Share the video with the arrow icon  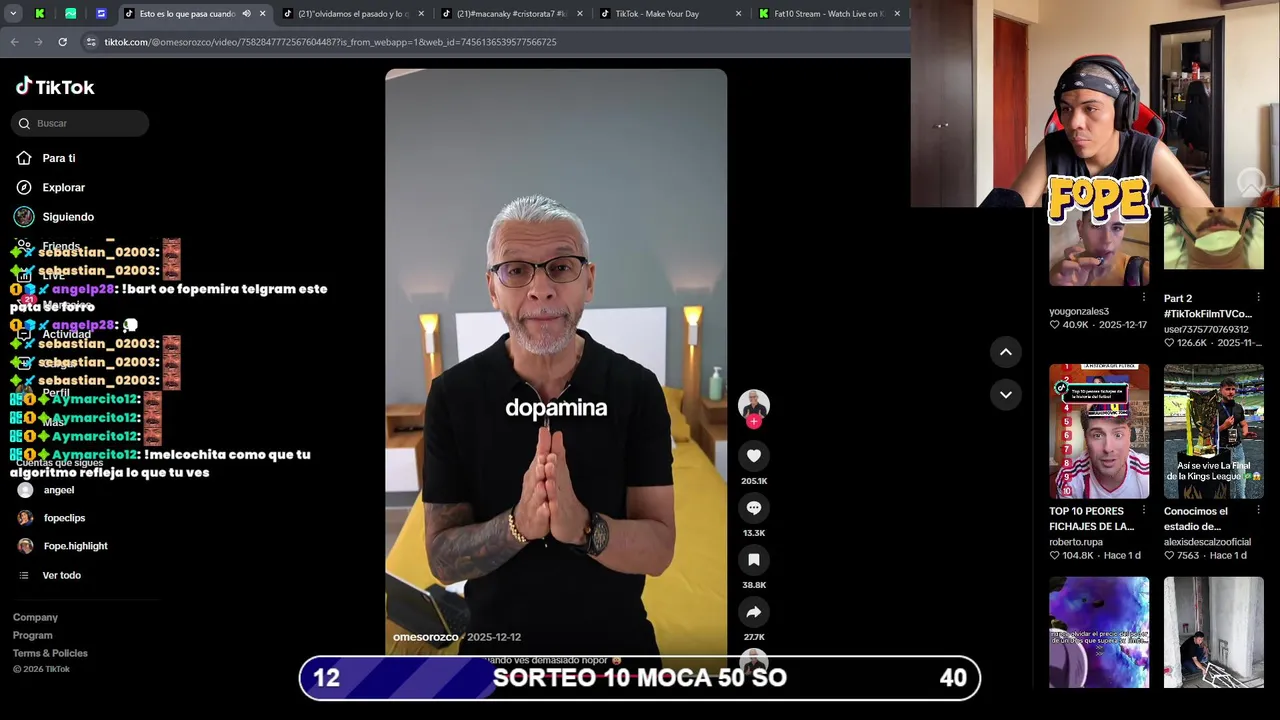pos(754,612)
